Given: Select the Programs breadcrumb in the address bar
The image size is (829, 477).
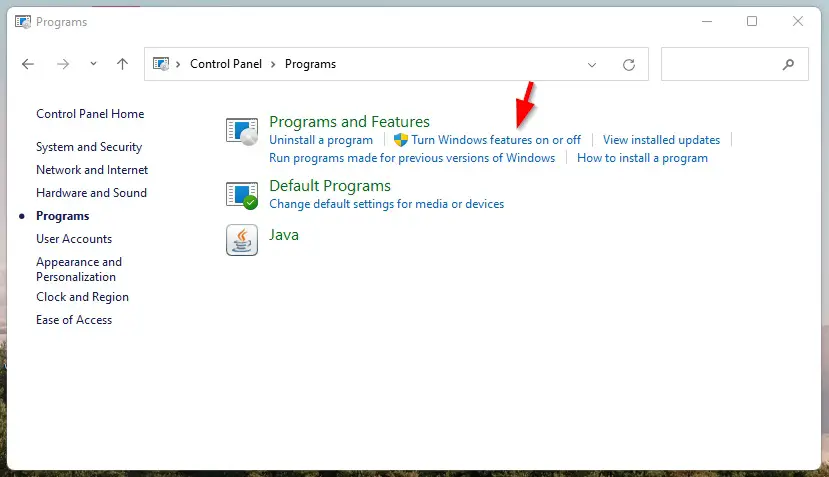Looking at the screenshot, I should click(310, 64).
